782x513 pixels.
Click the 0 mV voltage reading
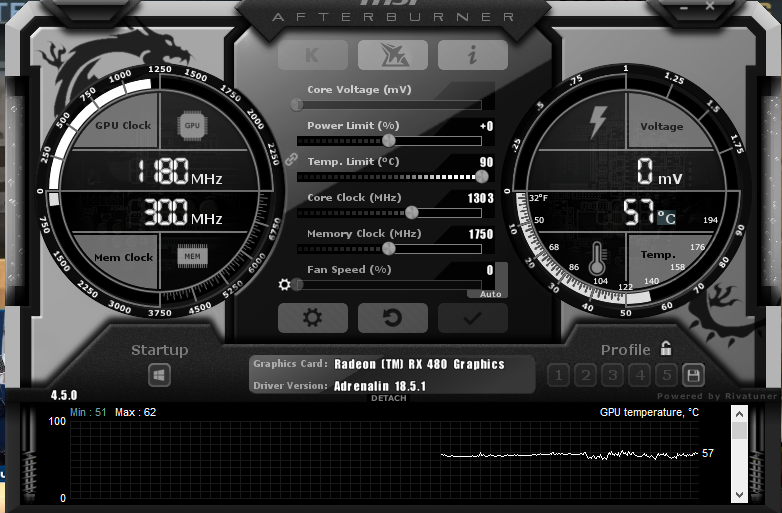(x=659, y=172)
